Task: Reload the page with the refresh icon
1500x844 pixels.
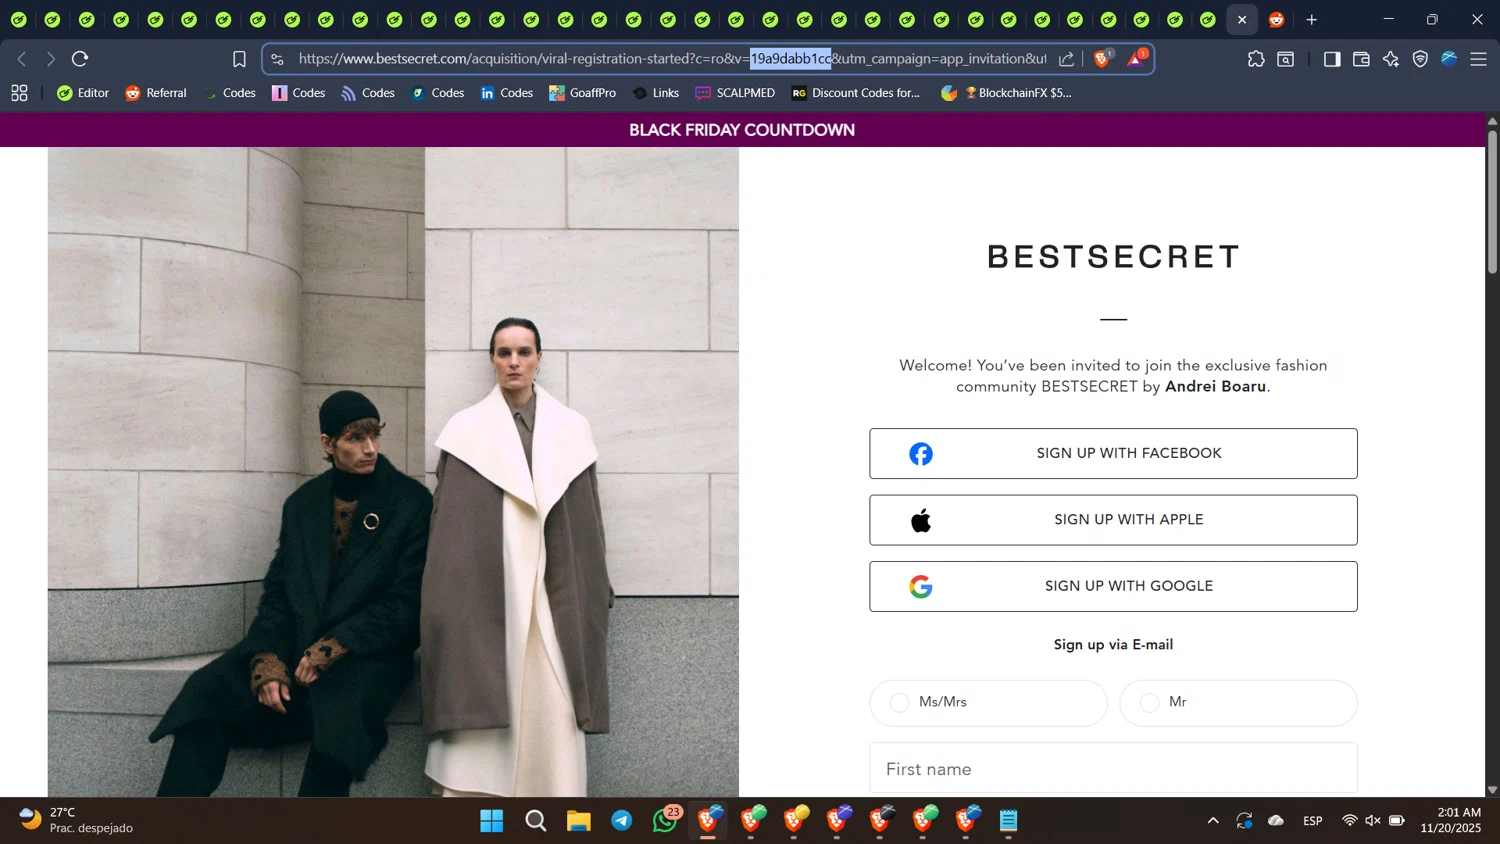Action: [x=80, y=59]
